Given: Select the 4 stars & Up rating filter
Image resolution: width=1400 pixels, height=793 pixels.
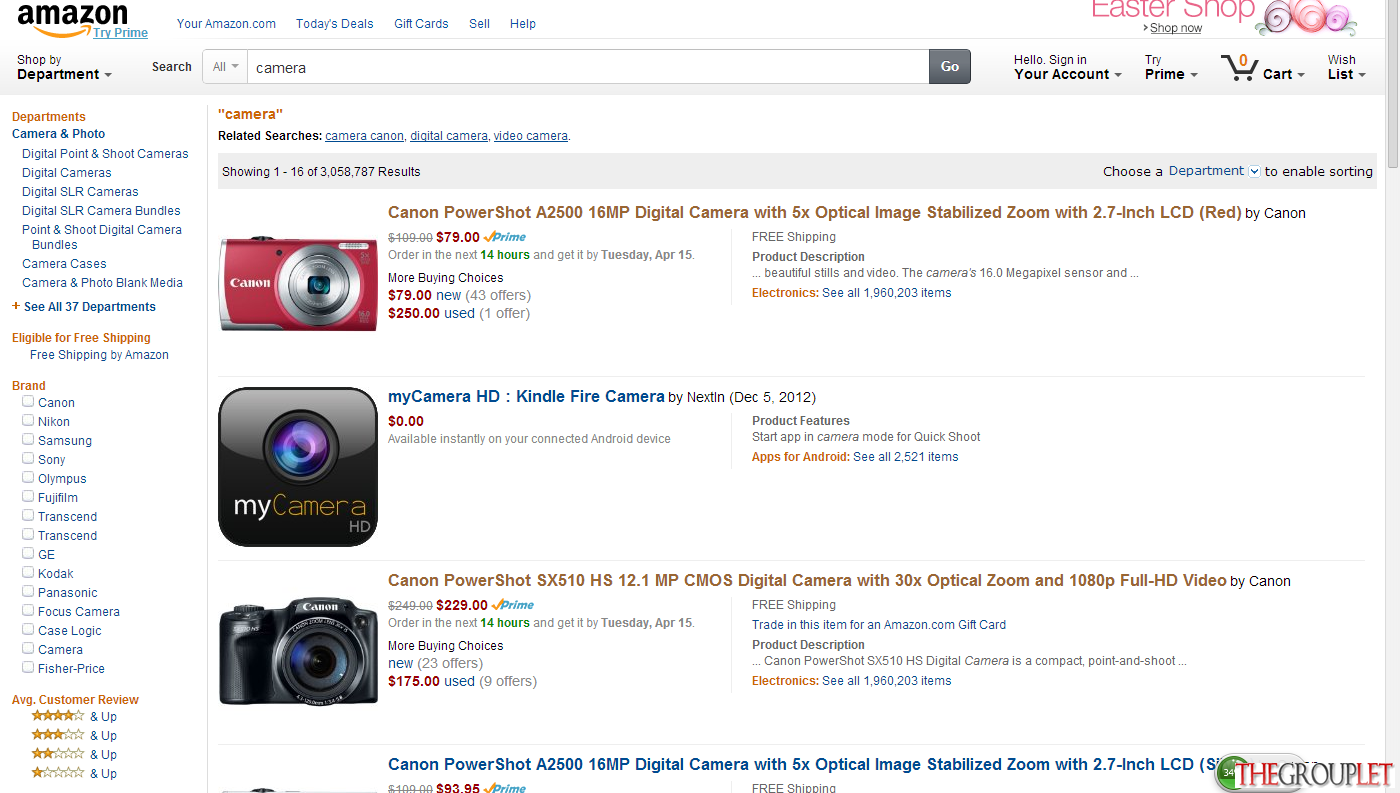Looking at the screenshot, I should coord(74,716).
